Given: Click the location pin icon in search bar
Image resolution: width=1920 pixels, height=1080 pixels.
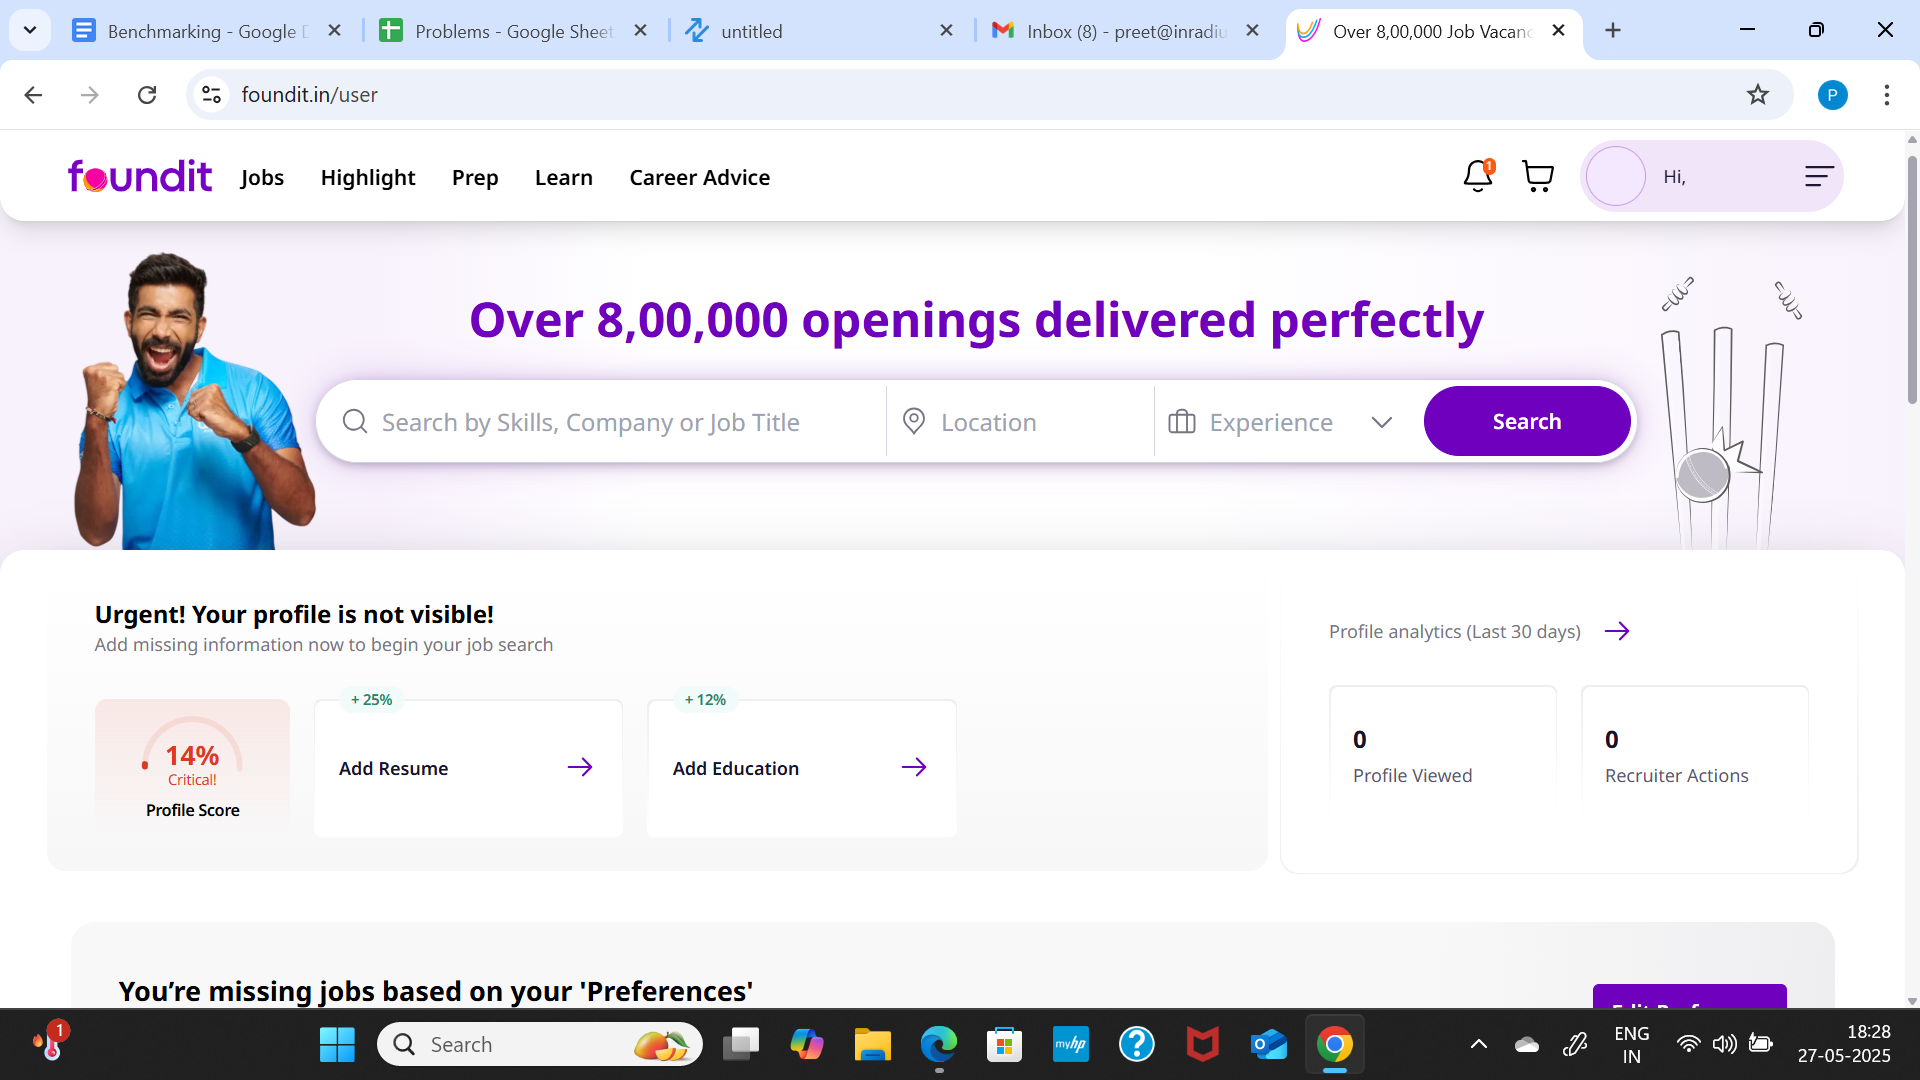Looking at the screenshot, I should [x=913, y=421].
